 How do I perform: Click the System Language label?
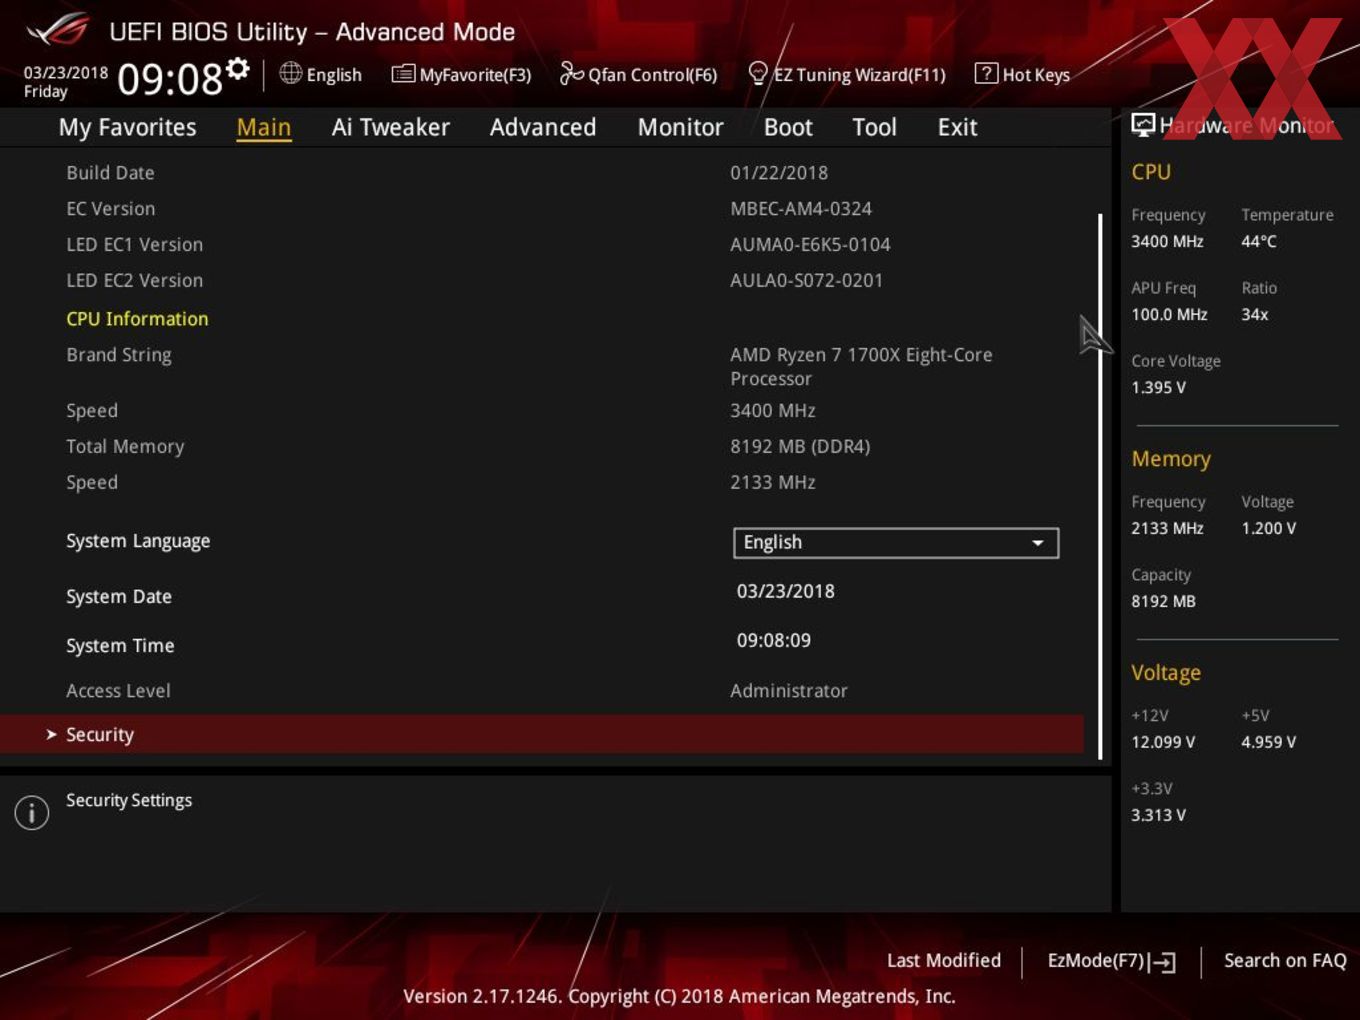(138, 541)
